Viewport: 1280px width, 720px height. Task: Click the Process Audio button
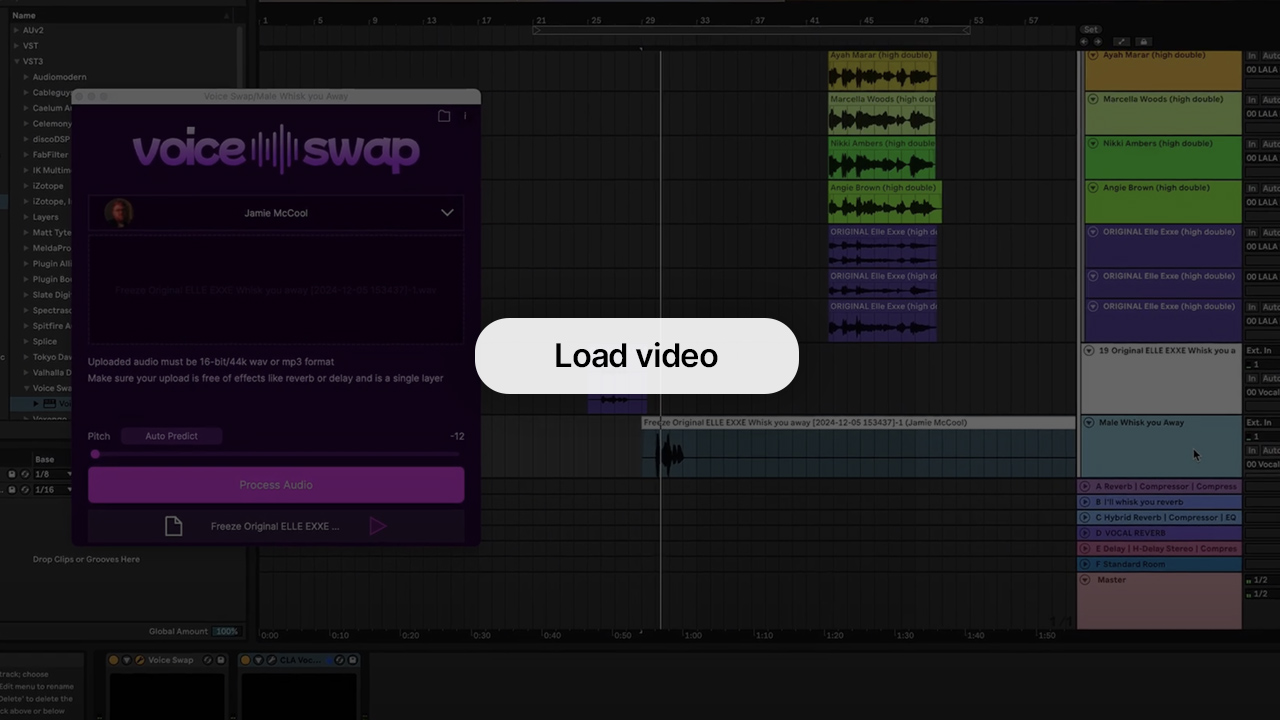[276, 485]
